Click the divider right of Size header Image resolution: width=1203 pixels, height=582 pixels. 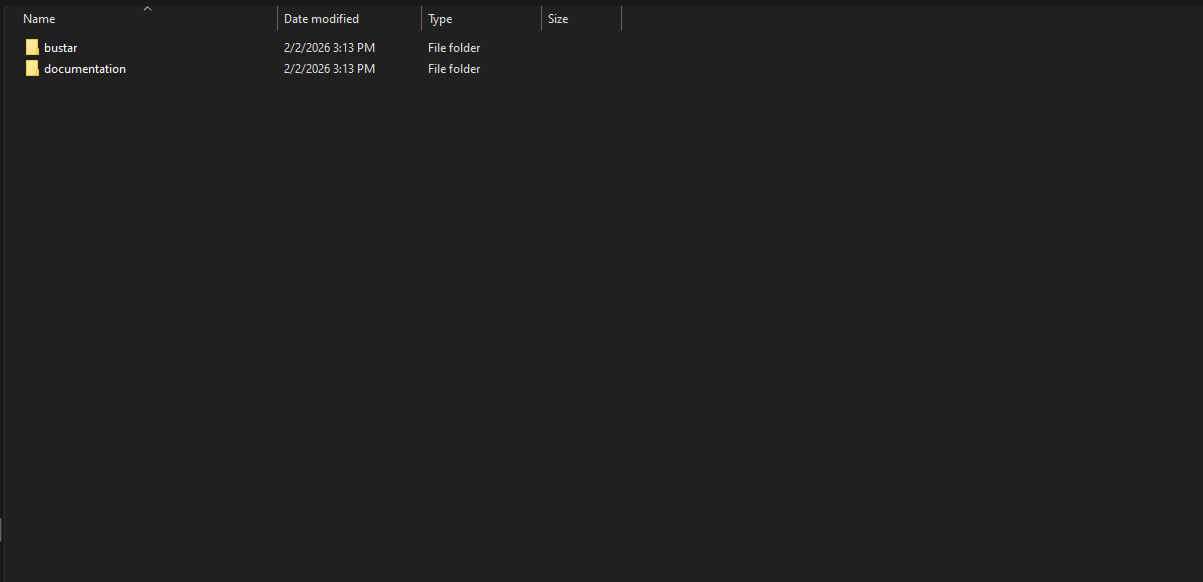coord(621,19)
